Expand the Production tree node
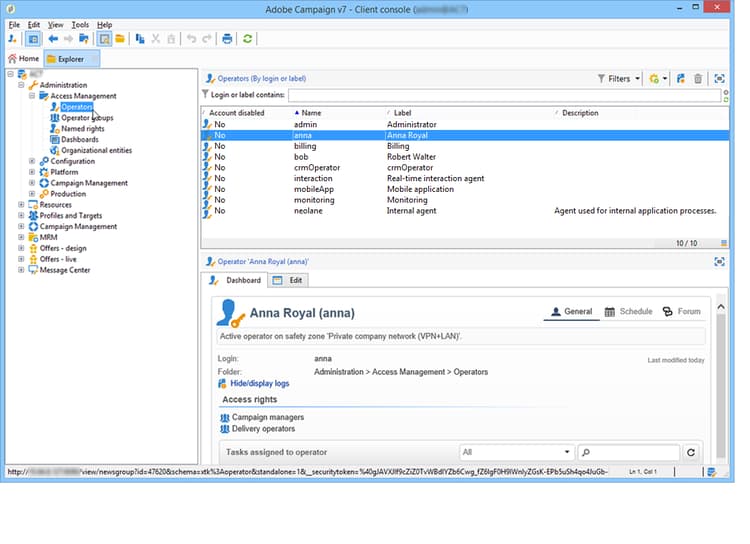This screenshot has height=544, width=750. pos(32,194)
